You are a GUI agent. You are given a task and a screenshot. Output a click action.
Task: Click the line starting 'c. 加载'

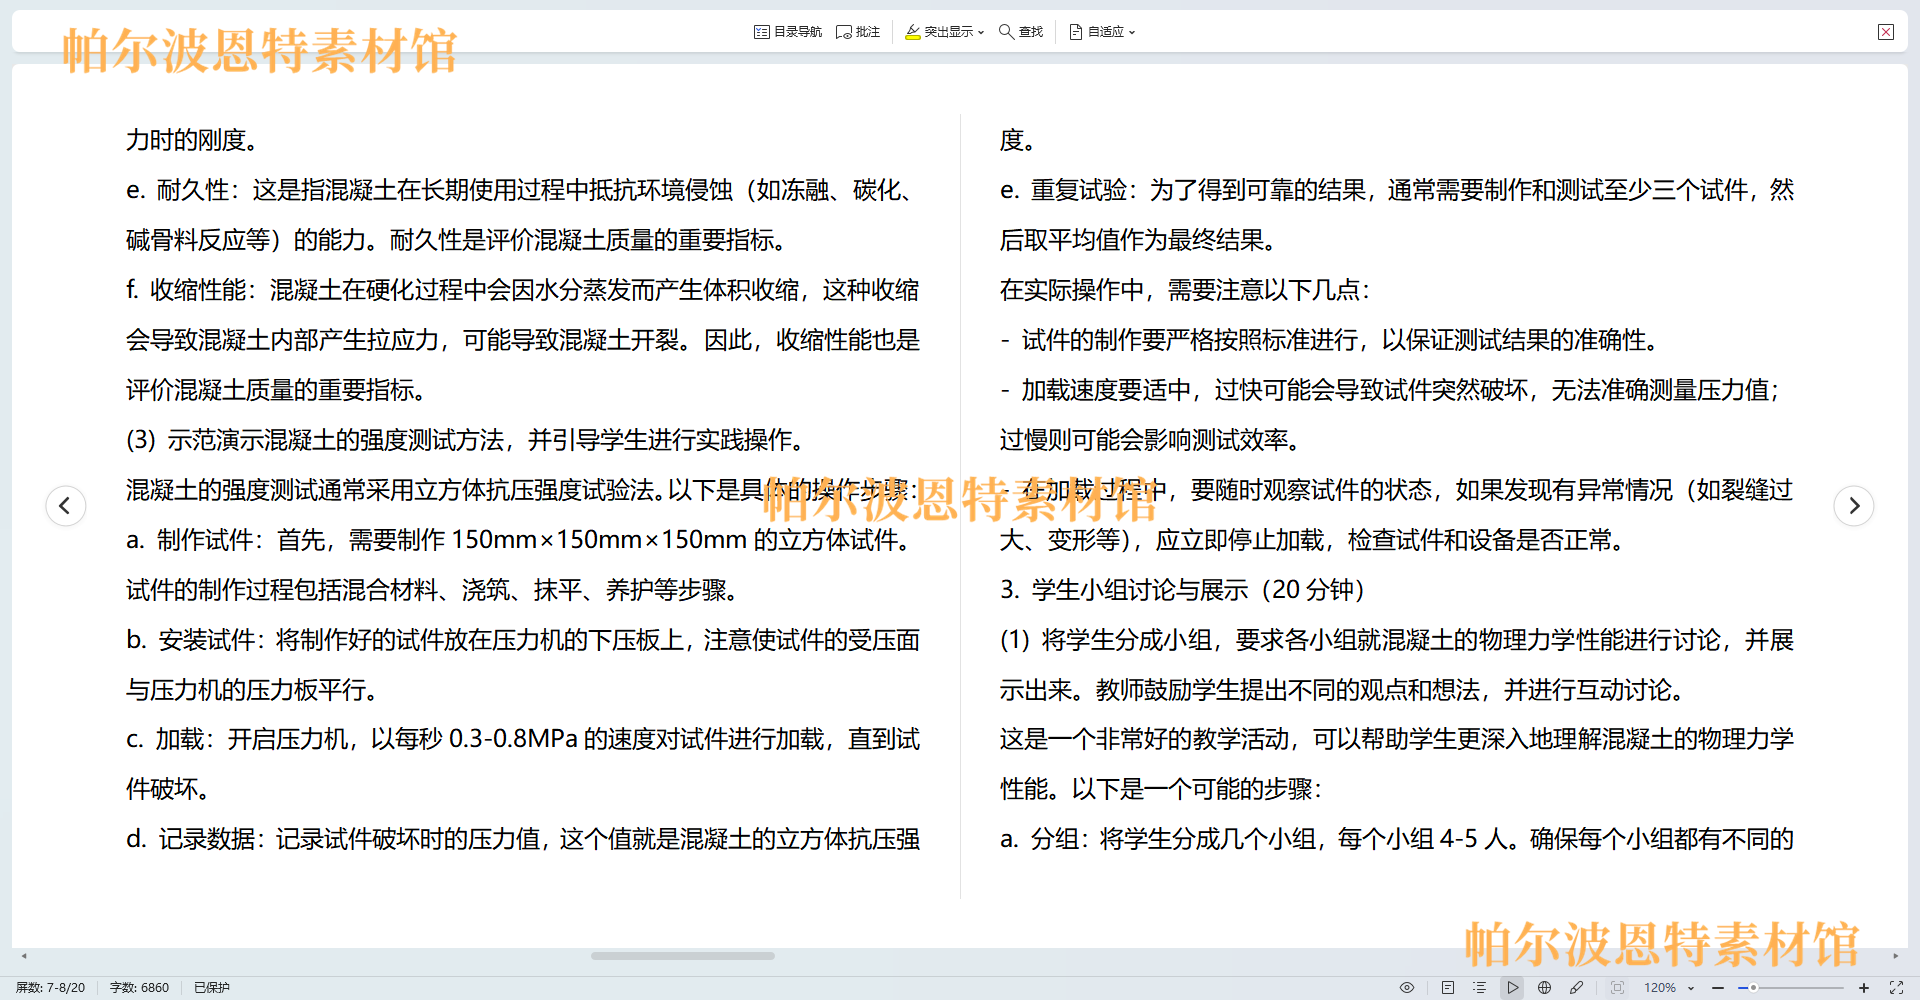(522, 739)
